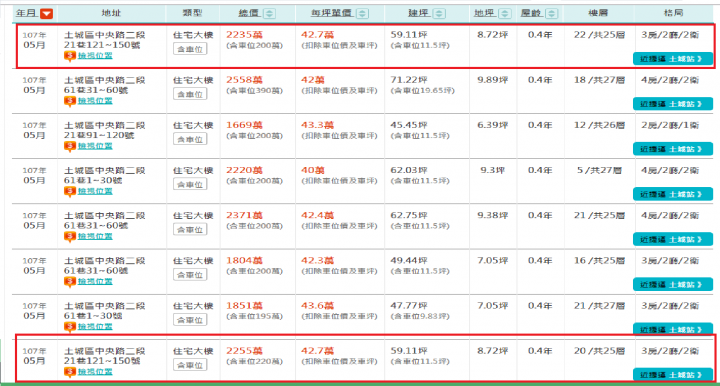
Task: Click 含車位 tag in the 2255萬 row
Action: point(190,365)
